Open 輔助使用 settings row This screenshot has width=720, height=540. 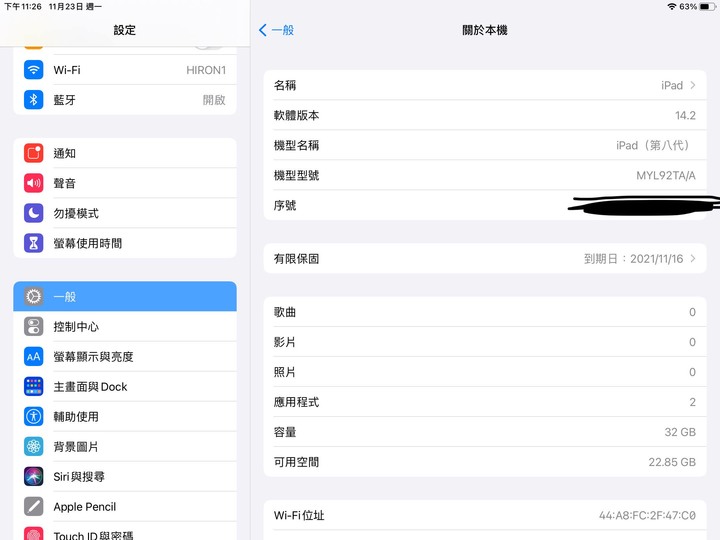click(x=125, y=416)
